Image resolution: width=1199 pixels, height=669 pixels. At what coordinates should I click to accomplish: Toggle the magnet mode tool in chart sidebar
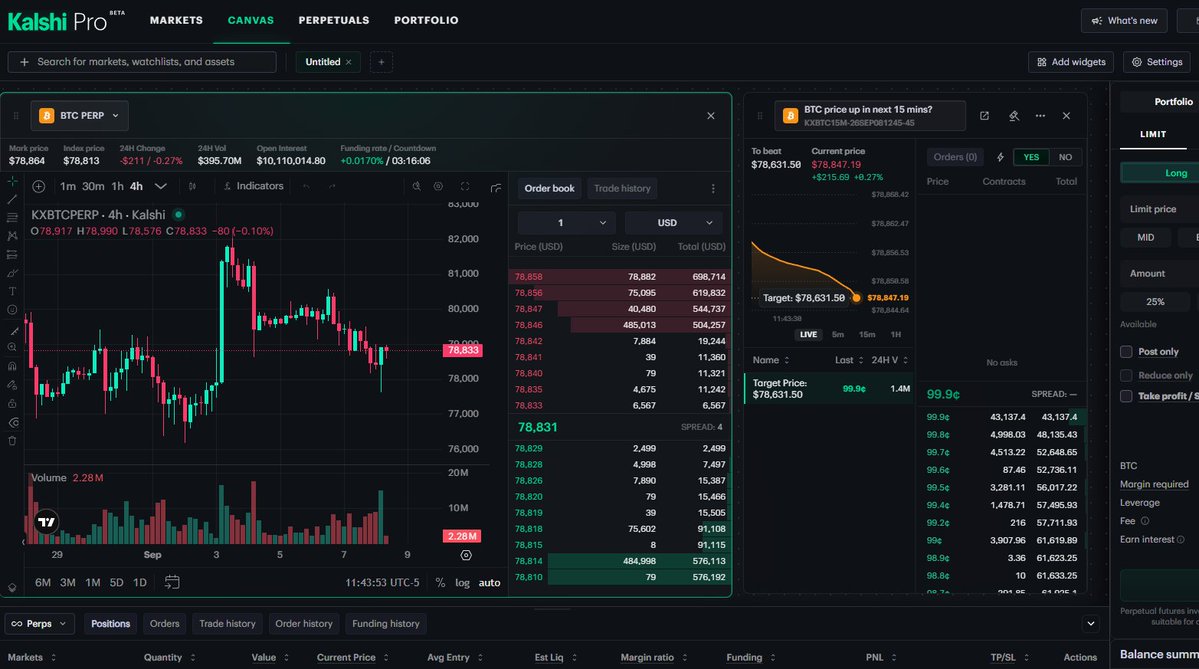tap(12, 366)
